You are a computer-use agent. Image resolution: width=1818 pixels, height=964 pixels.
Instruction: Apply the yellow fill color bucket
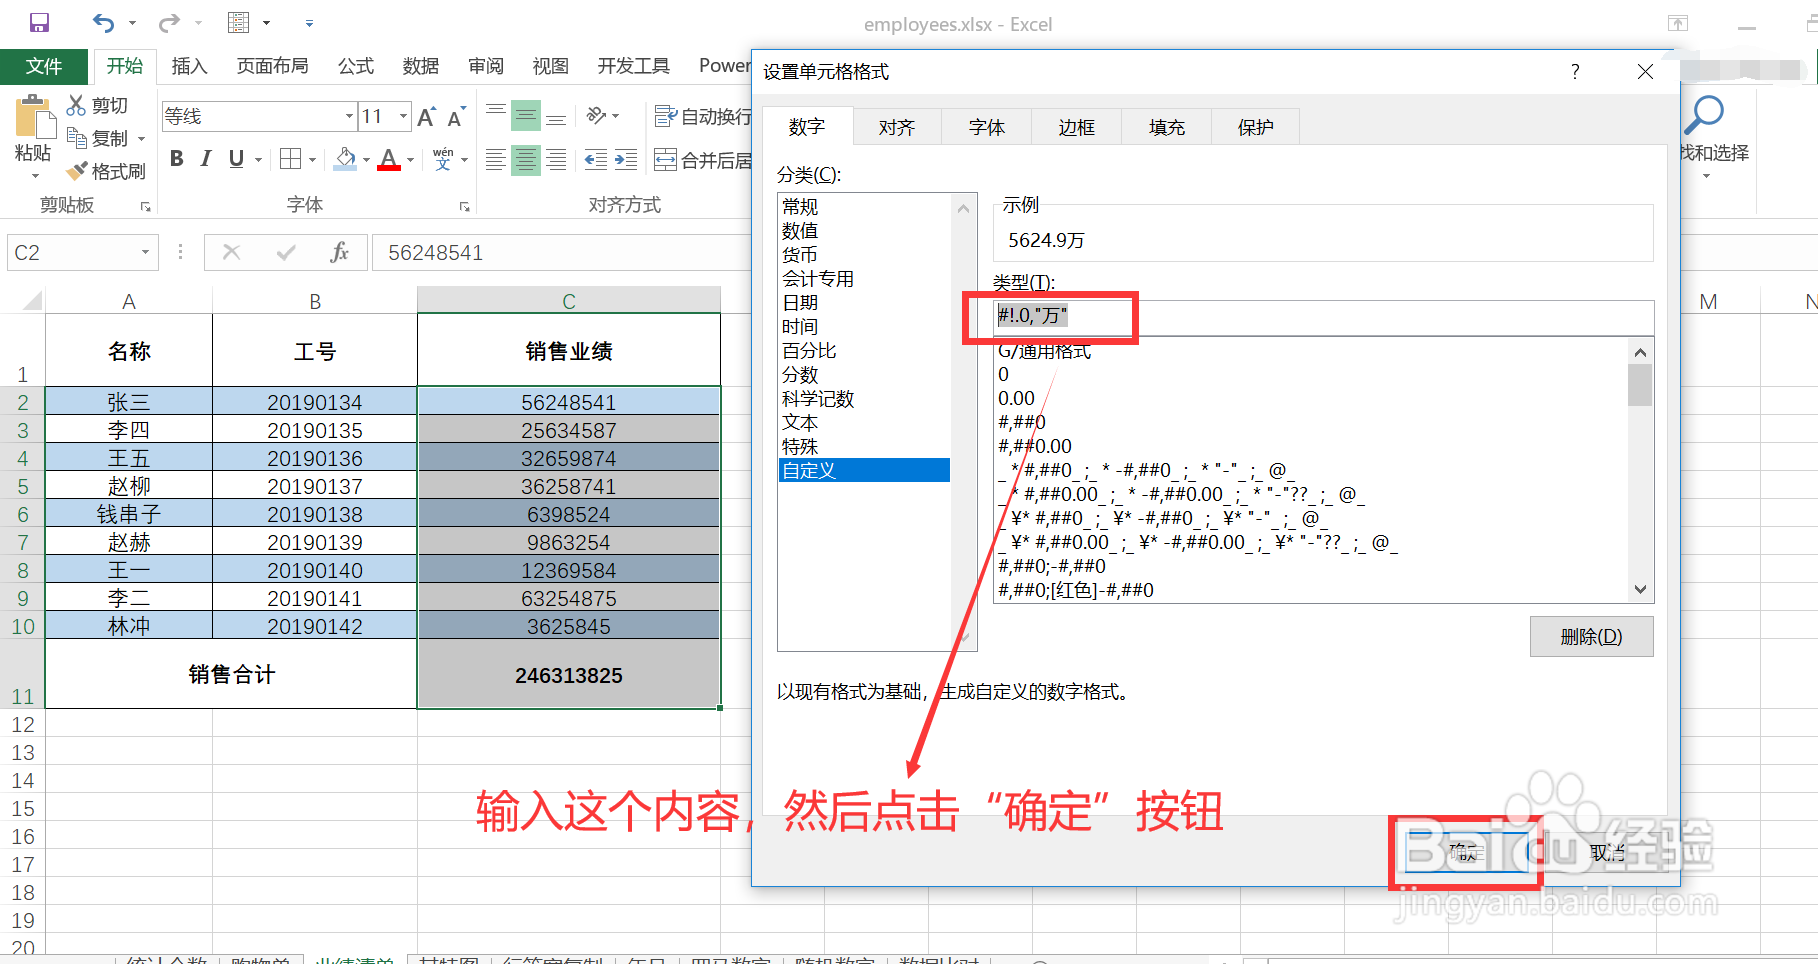345,159
